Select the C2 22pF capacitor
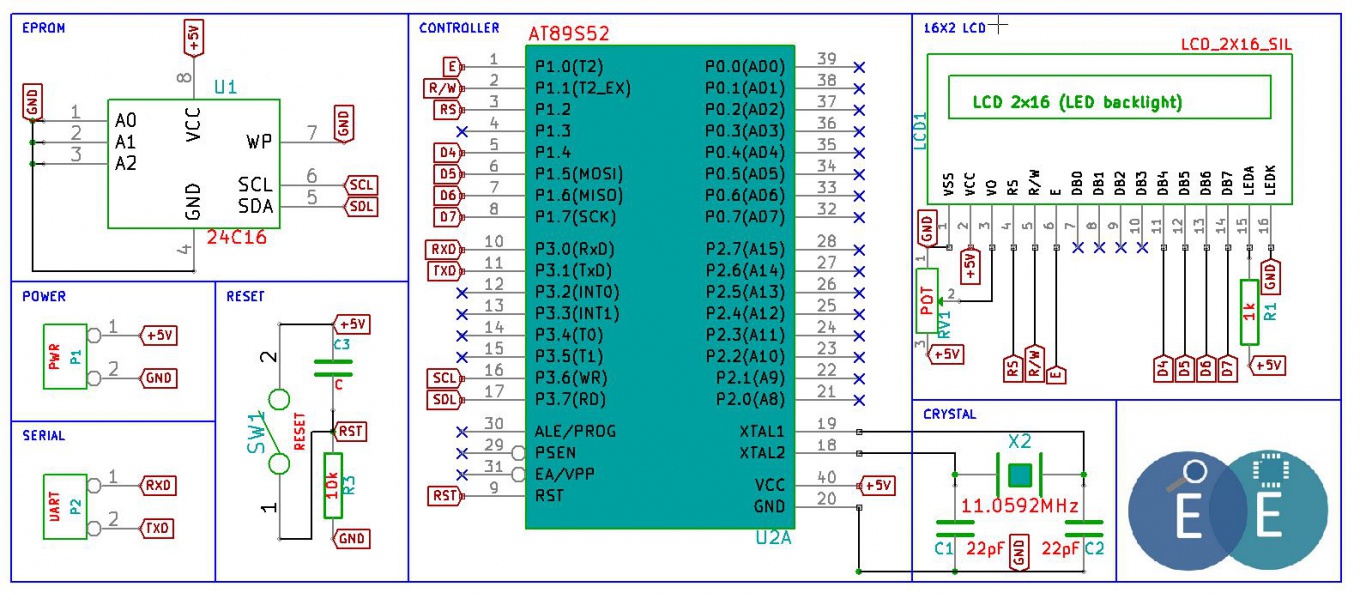 point(1084,528)
